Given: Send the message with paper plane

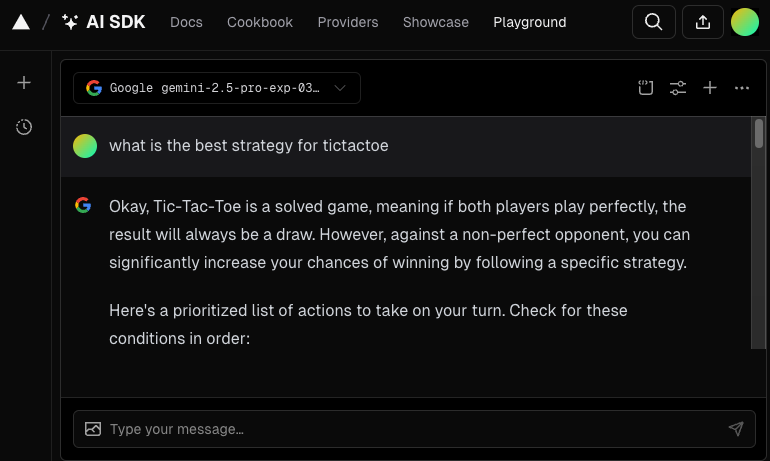Looking at the screenshot, I should click(736, 429).
